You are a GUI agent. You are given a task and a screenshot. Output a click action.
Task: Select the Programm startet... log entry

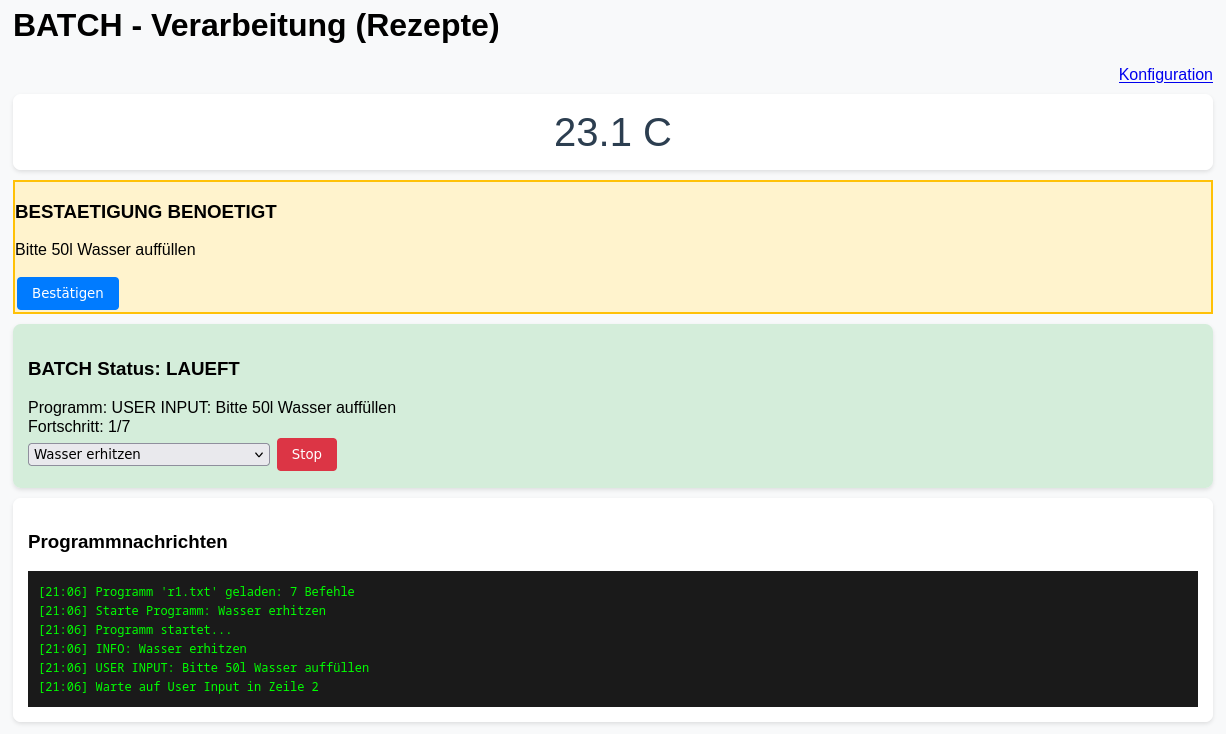pyautogui.click(x=135, y=630)
